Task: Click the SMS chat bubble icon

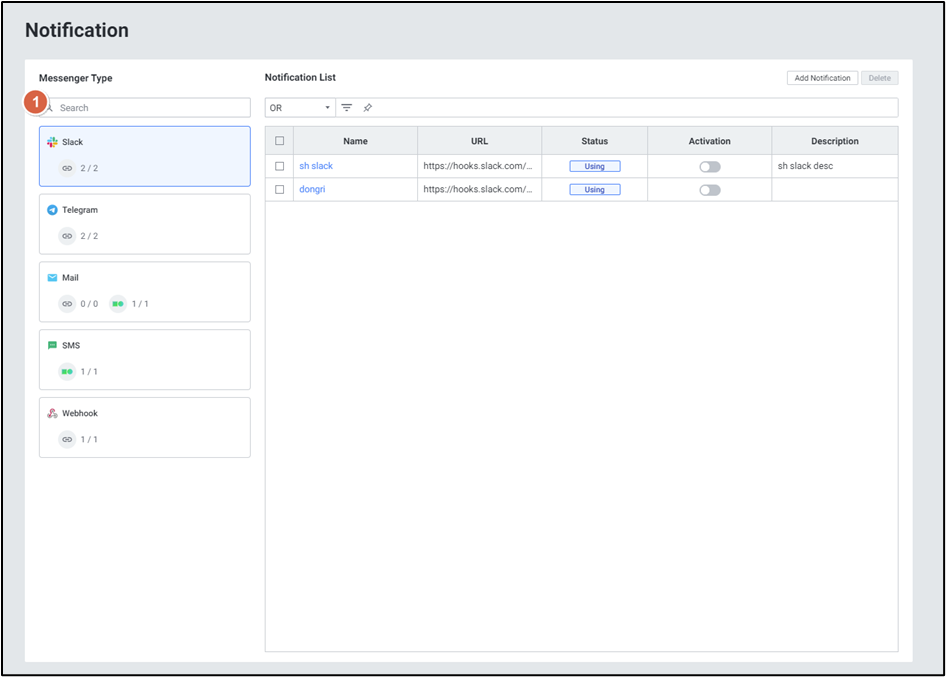Action: 52,346
